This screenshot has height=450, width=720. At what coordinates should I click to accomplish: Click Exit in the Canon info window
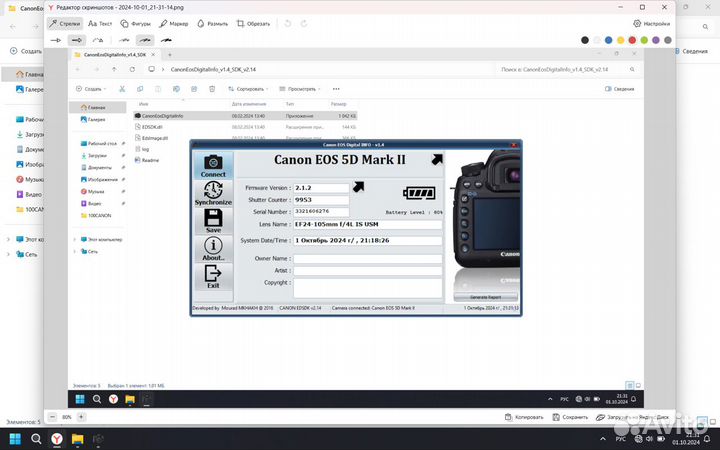[213, 276]
